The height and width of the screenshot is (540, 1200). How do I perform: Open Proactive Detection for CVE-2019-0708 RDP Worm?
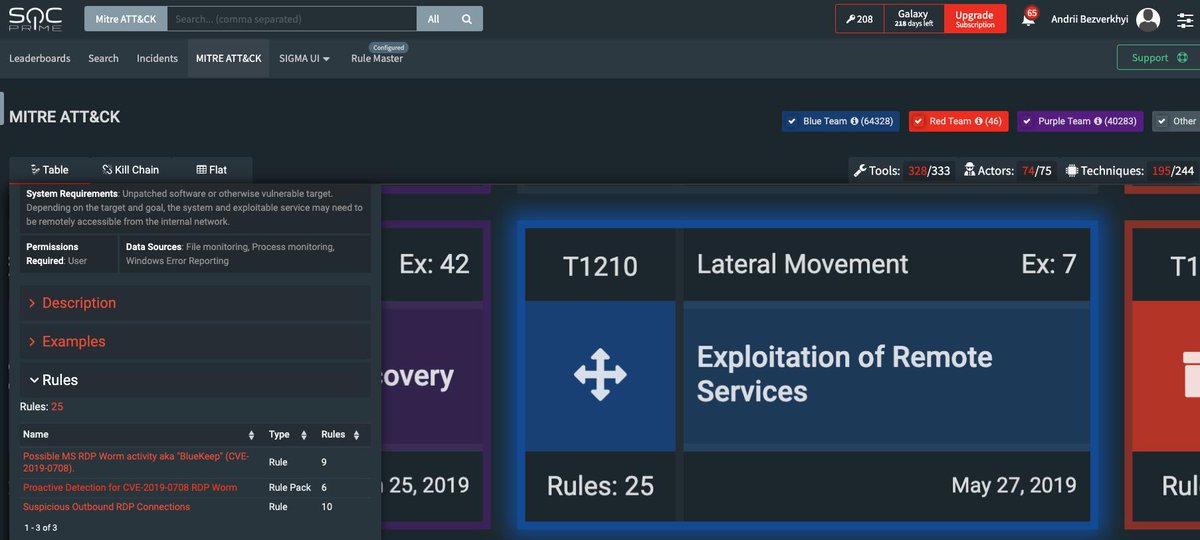click(130, 487)
